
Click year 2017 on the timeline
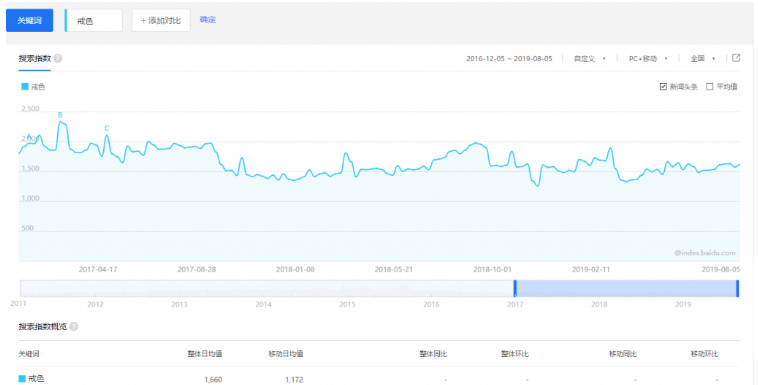tap(515, 304)
